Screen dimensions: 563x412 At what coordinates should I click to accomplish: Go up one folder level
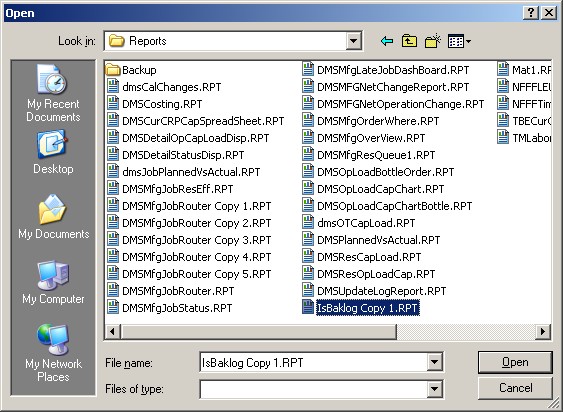(x=409, y=41)
